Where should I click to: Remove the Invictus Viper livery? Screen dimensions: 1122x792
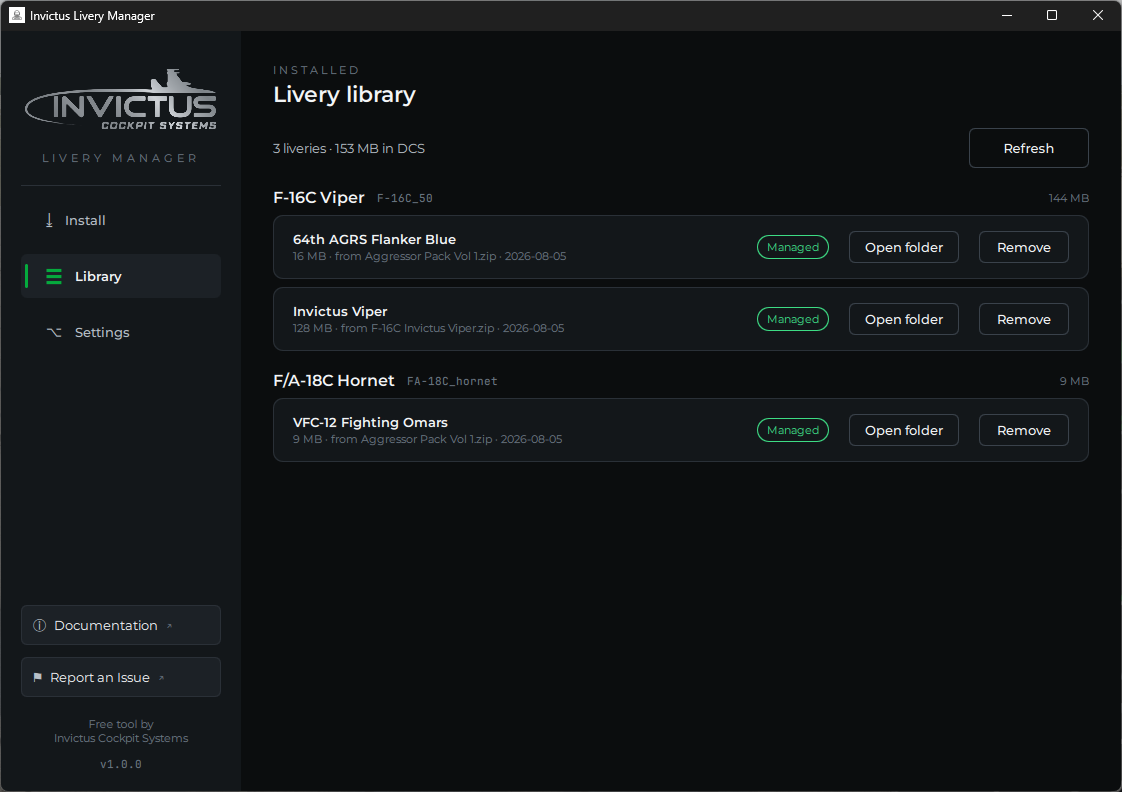pyautogui.click(x=1023, y=319)
